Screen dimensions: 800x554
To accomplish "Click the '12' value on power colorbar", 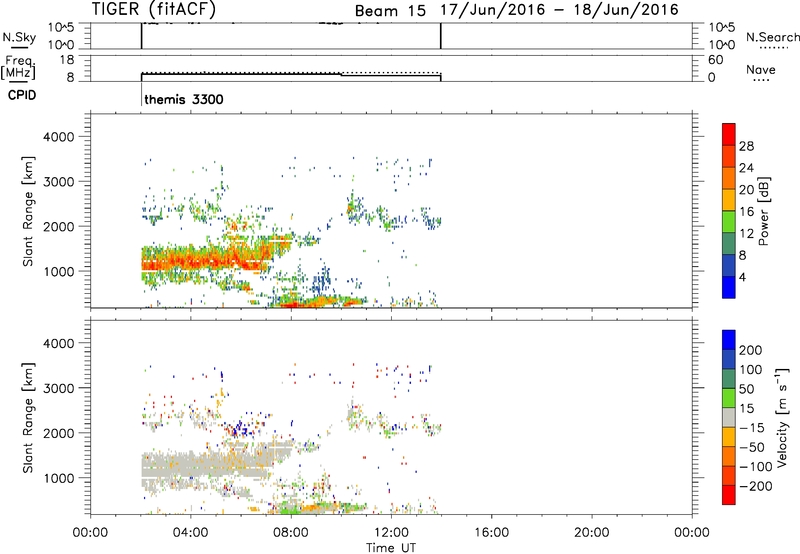I will pyautogui.click(x=746, y=234).
